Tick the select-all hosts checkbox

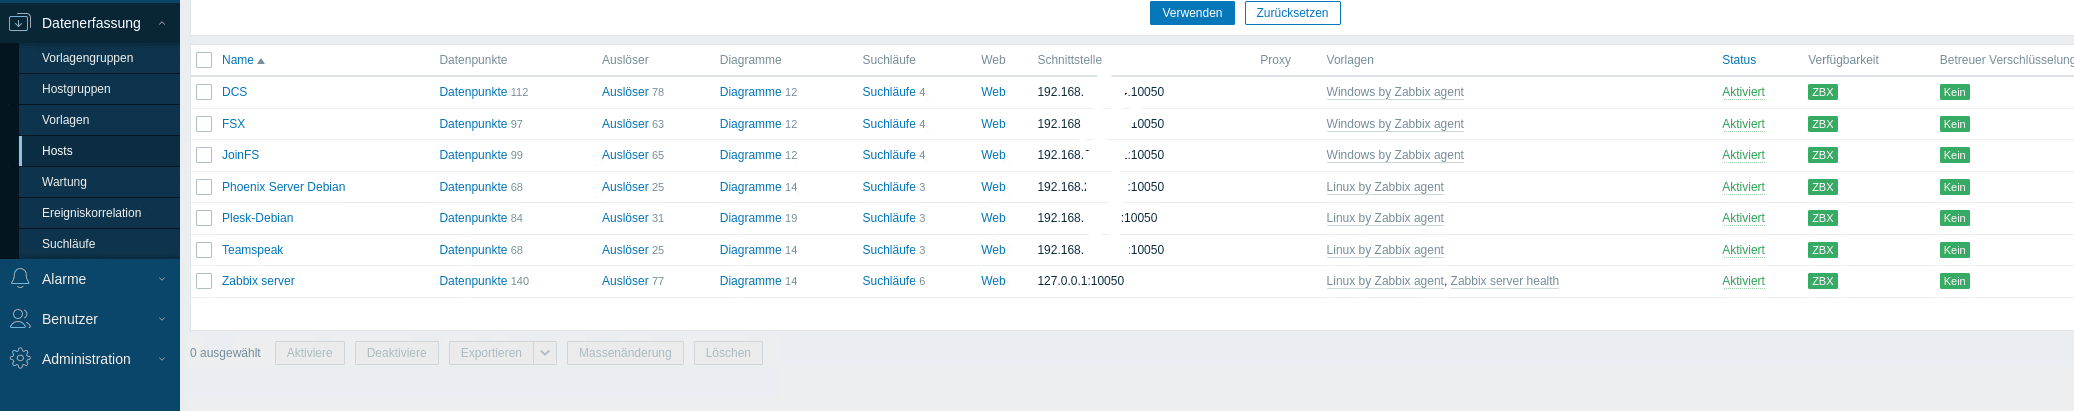[204, 60]
